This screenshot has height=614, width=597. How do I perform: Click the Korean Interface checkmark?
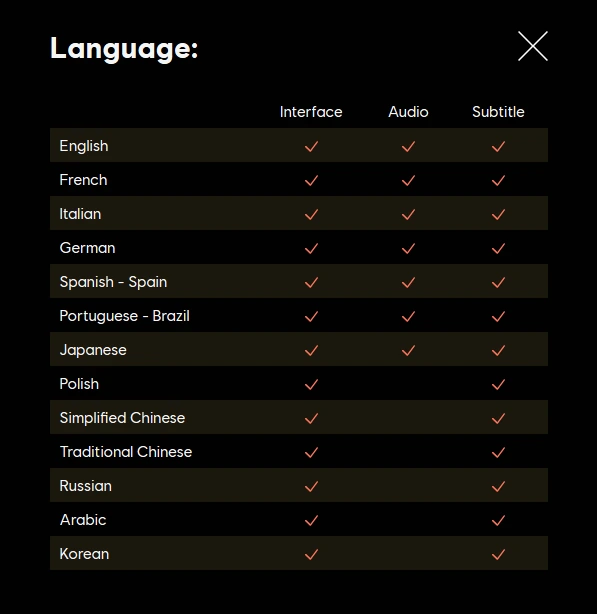(312, 554)
